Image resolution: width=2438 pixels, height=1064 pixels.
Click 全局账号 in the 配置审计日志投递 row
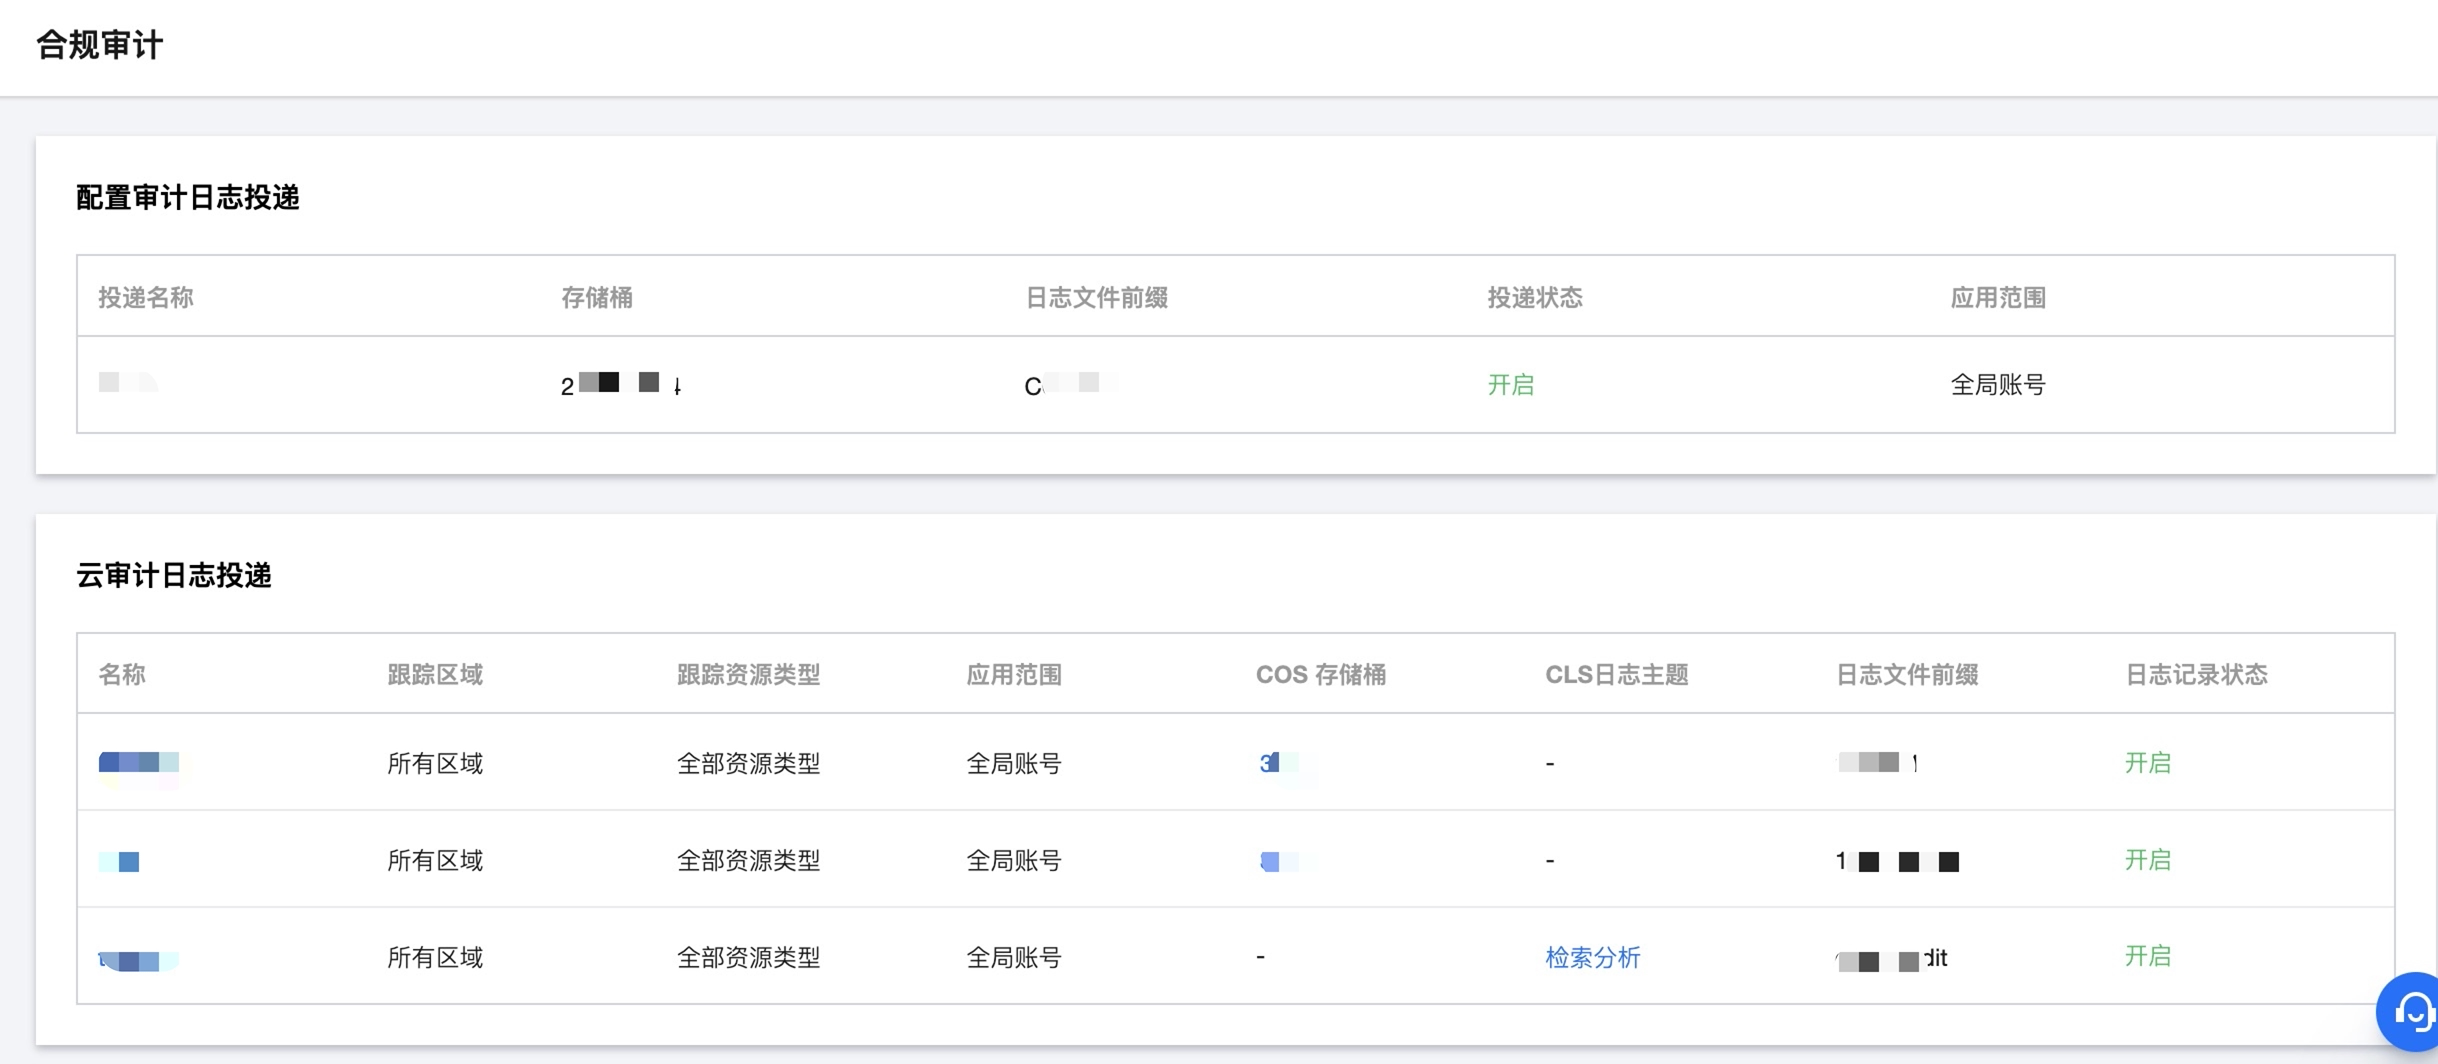coord(1997,385)
